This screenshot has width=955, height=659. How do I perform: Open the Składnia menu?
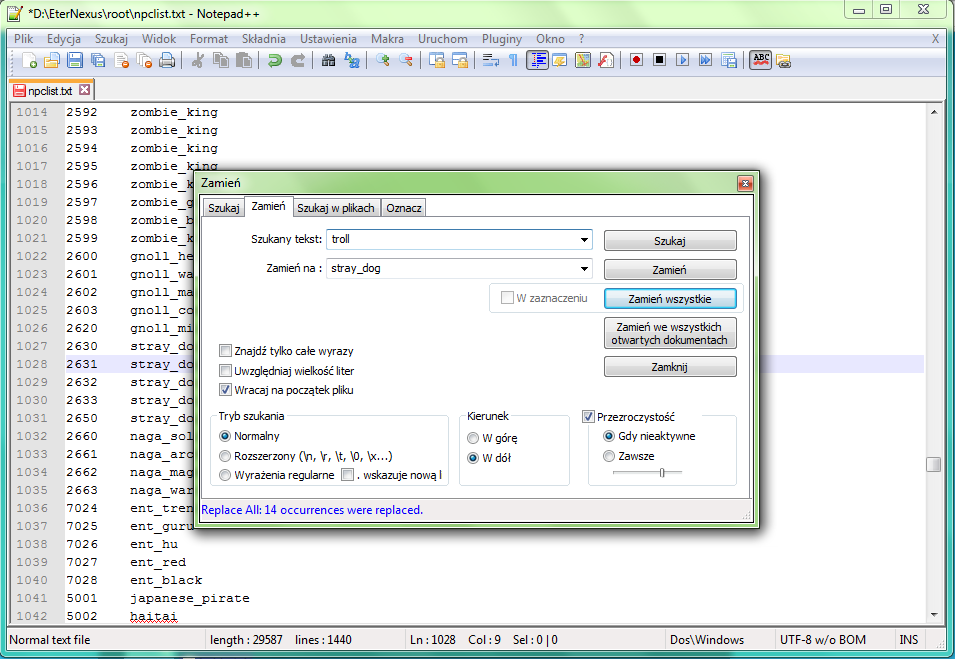[x=263, y=38]
